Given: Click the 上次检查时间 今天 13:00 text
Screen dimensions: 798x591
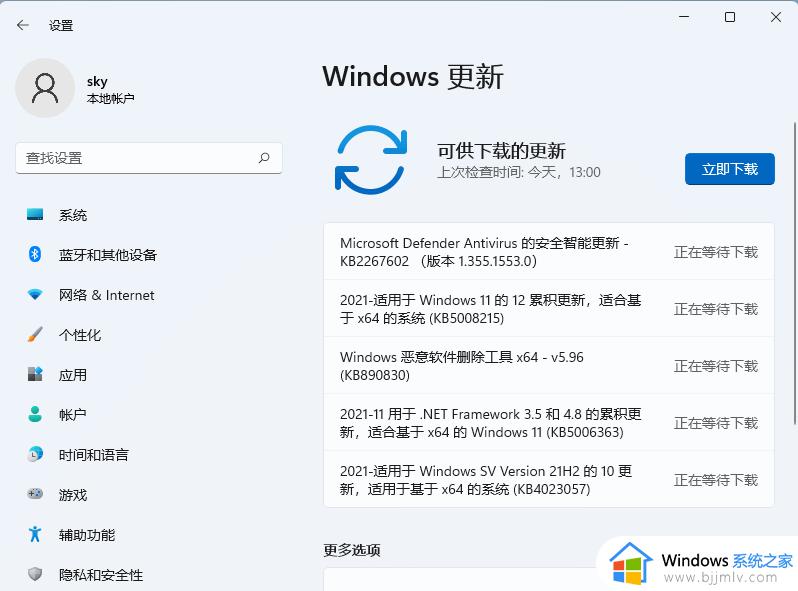Looking at the screenshot, I should point(519,172).
